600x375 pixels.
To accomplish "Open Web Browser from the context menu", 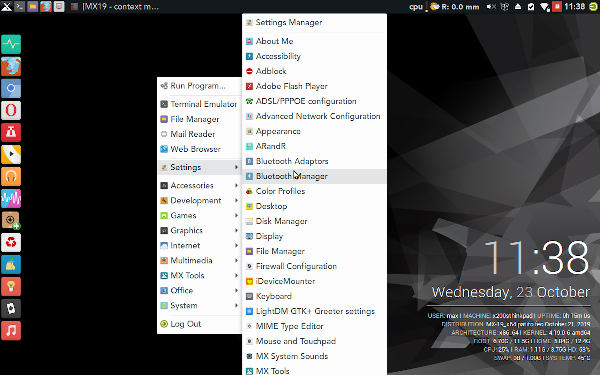I will tap(199, 149).
